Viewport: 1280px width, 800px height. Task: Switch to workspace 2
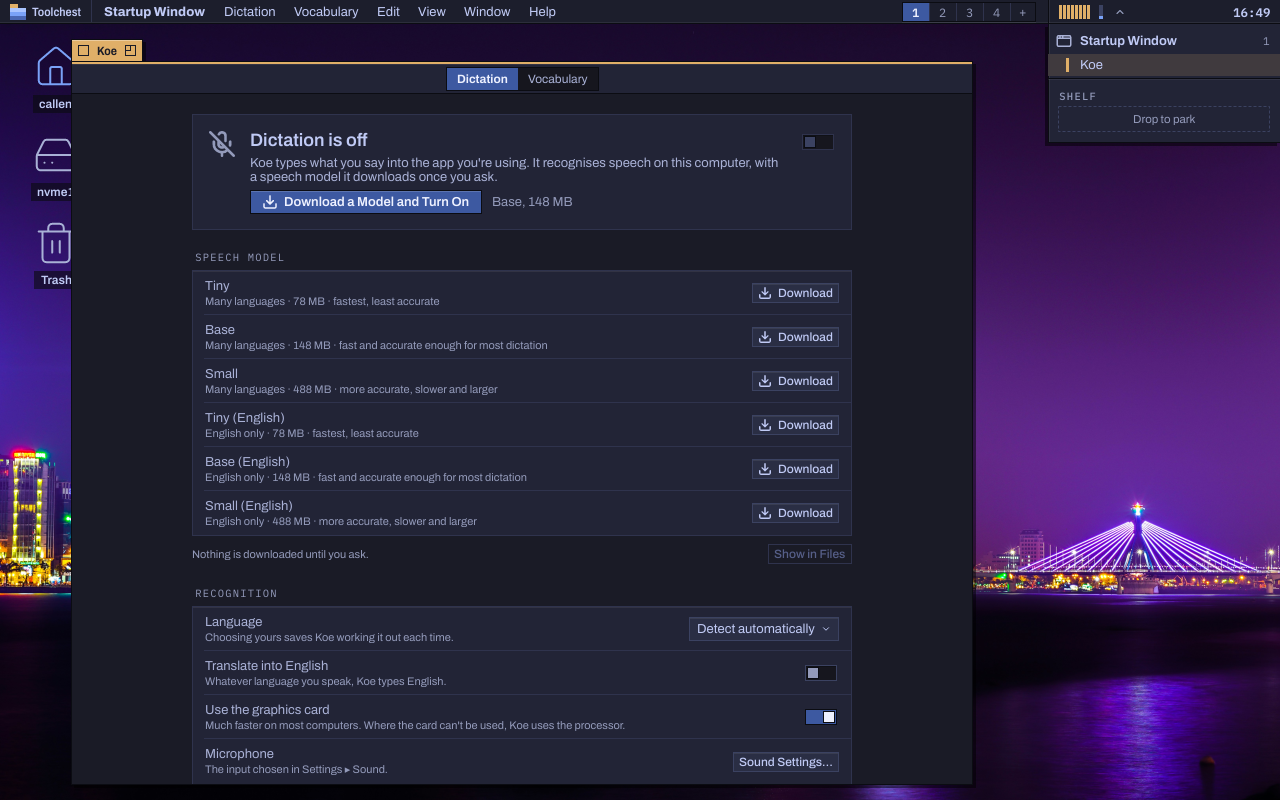coord(942,12)
